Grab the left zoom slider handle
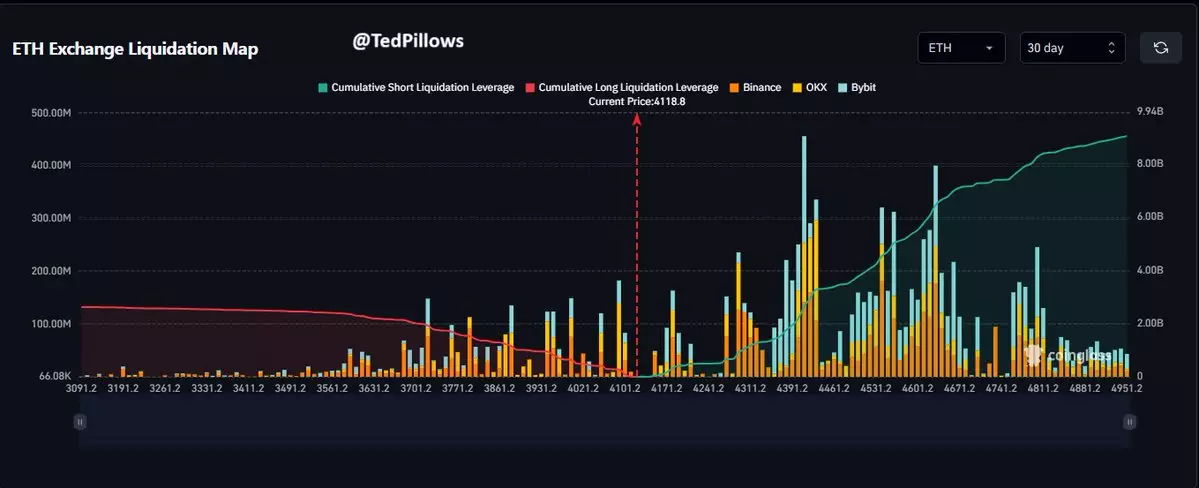This screenshot has height=488, width=1199. 80,422
